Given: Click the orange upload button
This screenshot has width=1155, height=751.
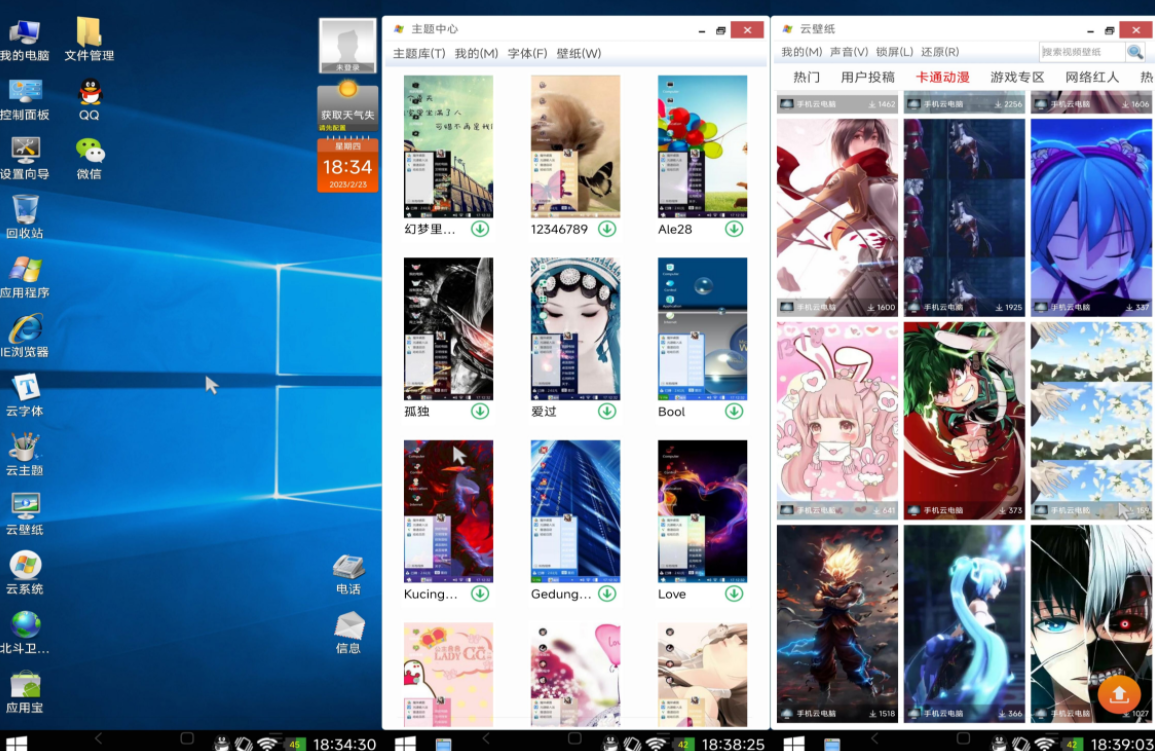Looking at the screenshot, I should pos(1119,695).
